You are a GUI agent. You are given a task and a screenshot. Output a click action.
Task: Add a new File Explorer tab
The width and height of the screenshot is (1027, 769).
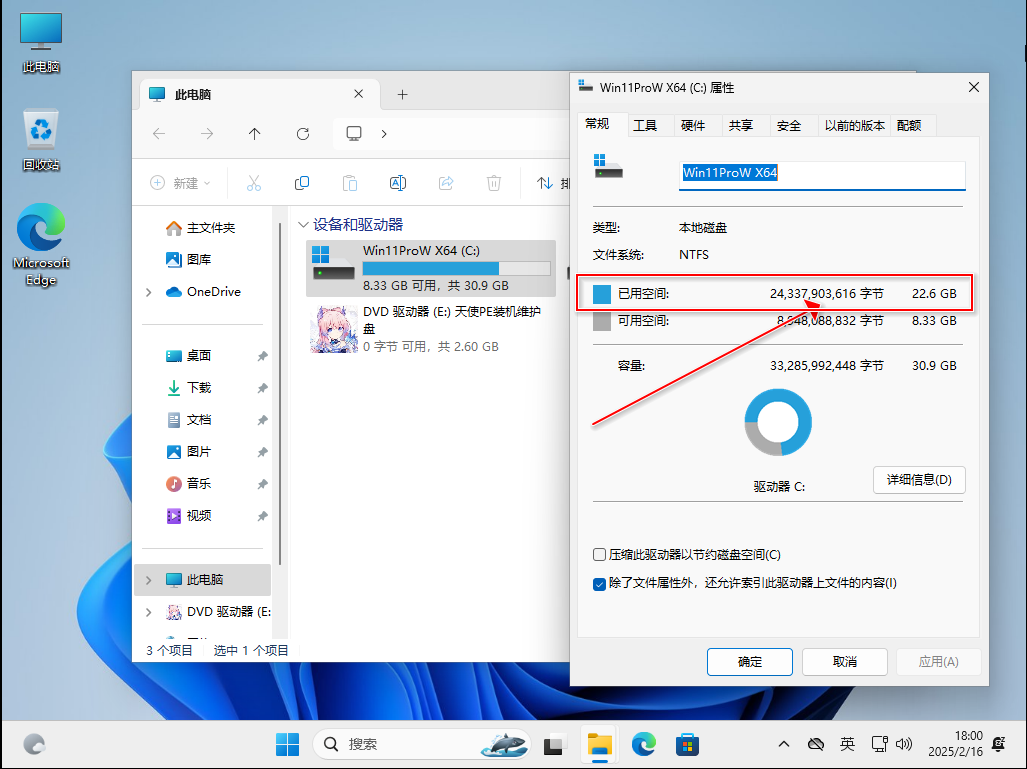click(x=402, y=94)
